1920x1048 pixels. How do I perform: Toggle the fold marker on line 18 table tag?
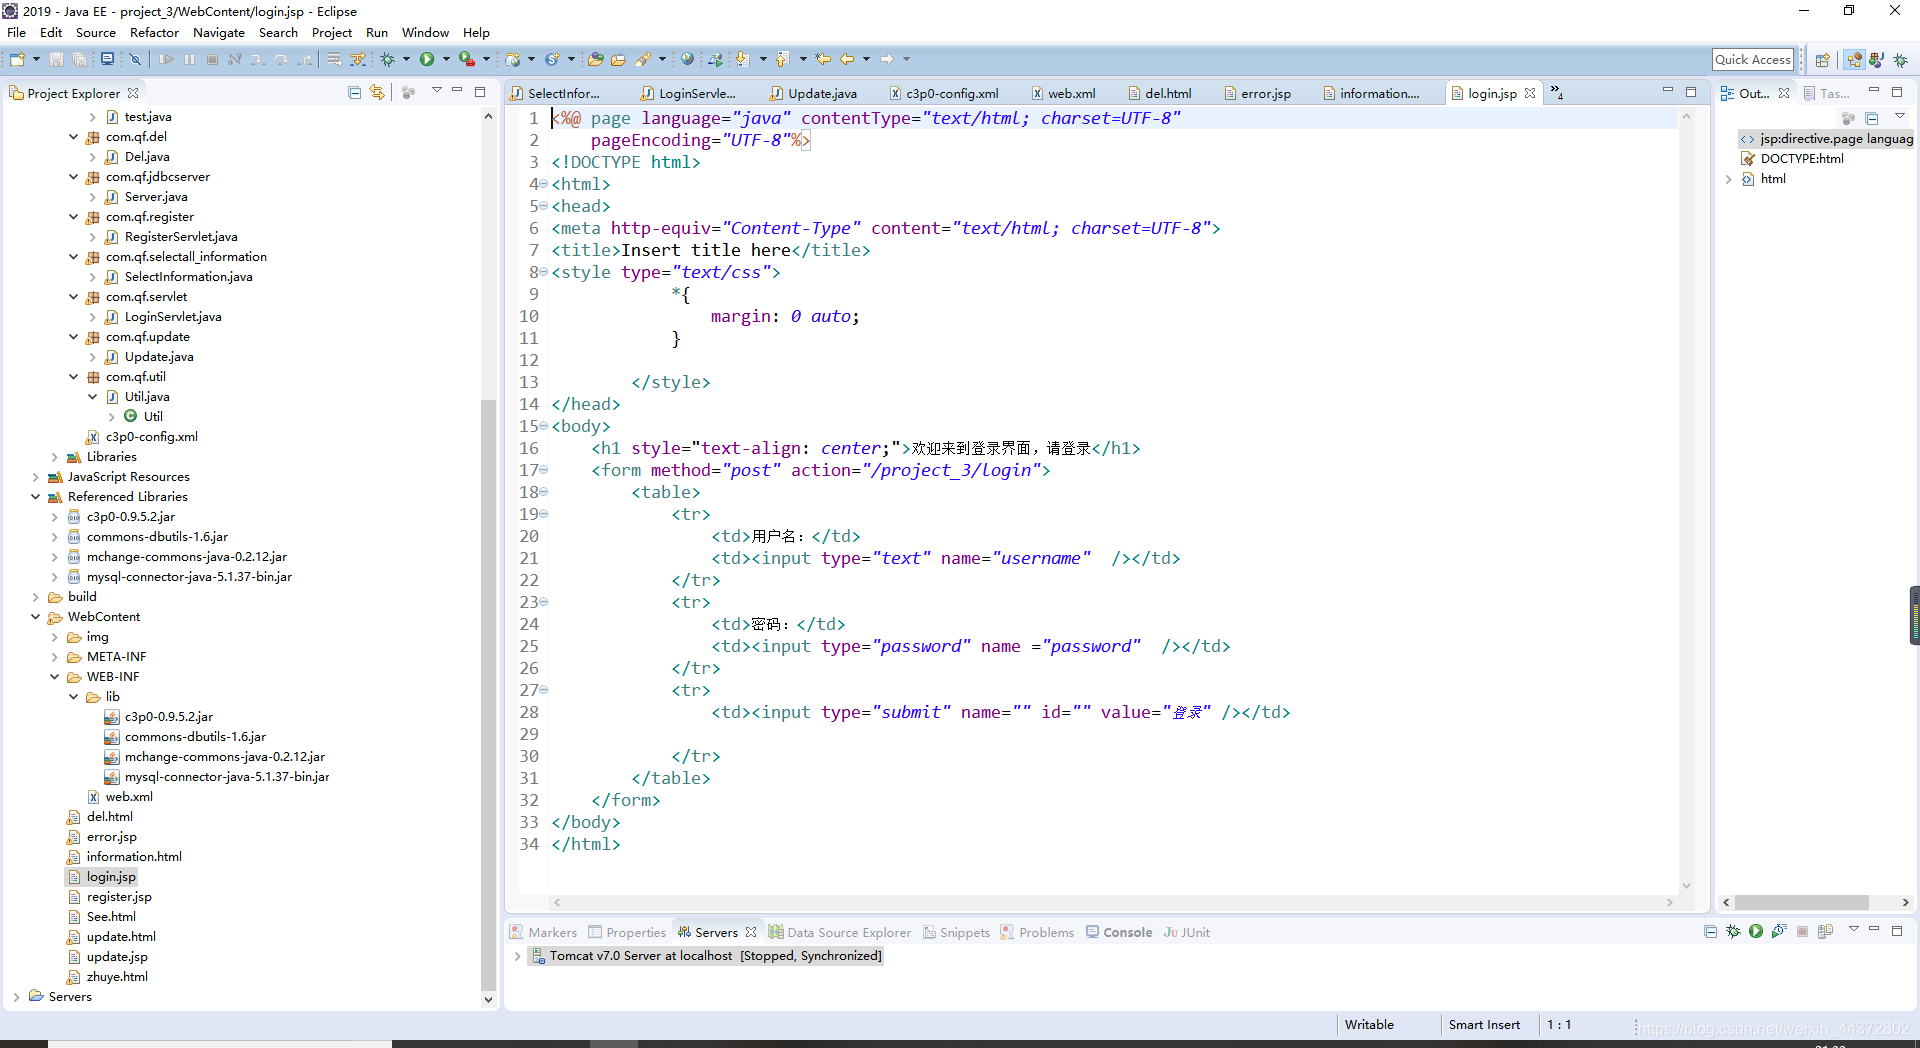[x=543, y=492]
